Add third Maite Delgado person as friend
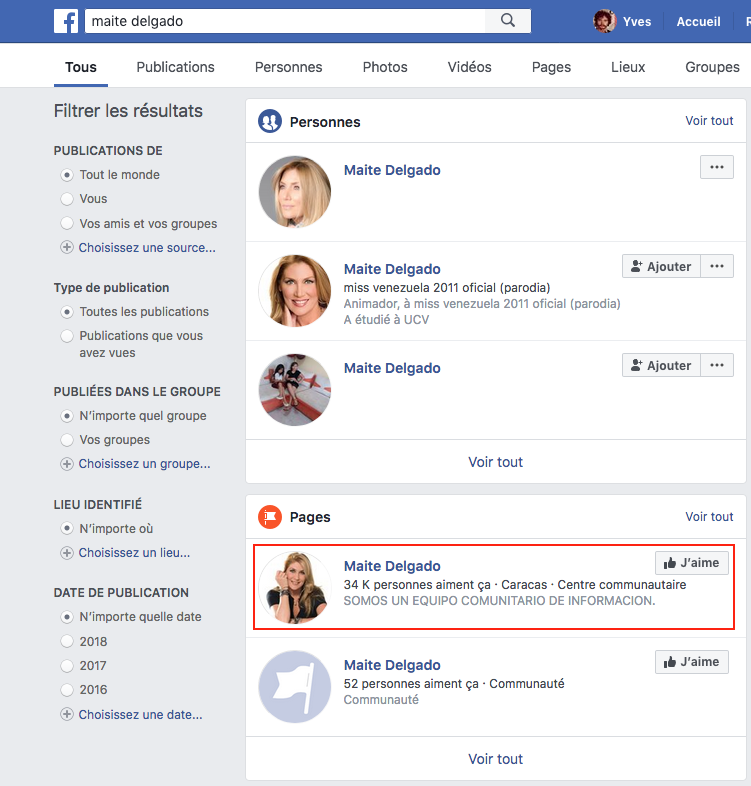 661,365
